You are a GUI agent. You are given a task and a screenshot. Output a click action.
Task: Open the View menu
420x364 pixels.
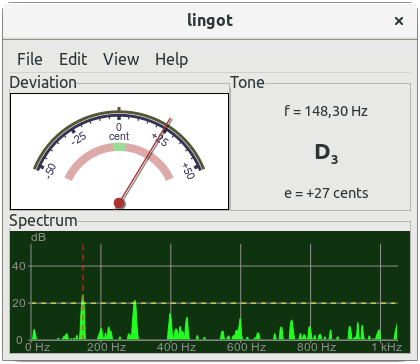tap(121, 59)
